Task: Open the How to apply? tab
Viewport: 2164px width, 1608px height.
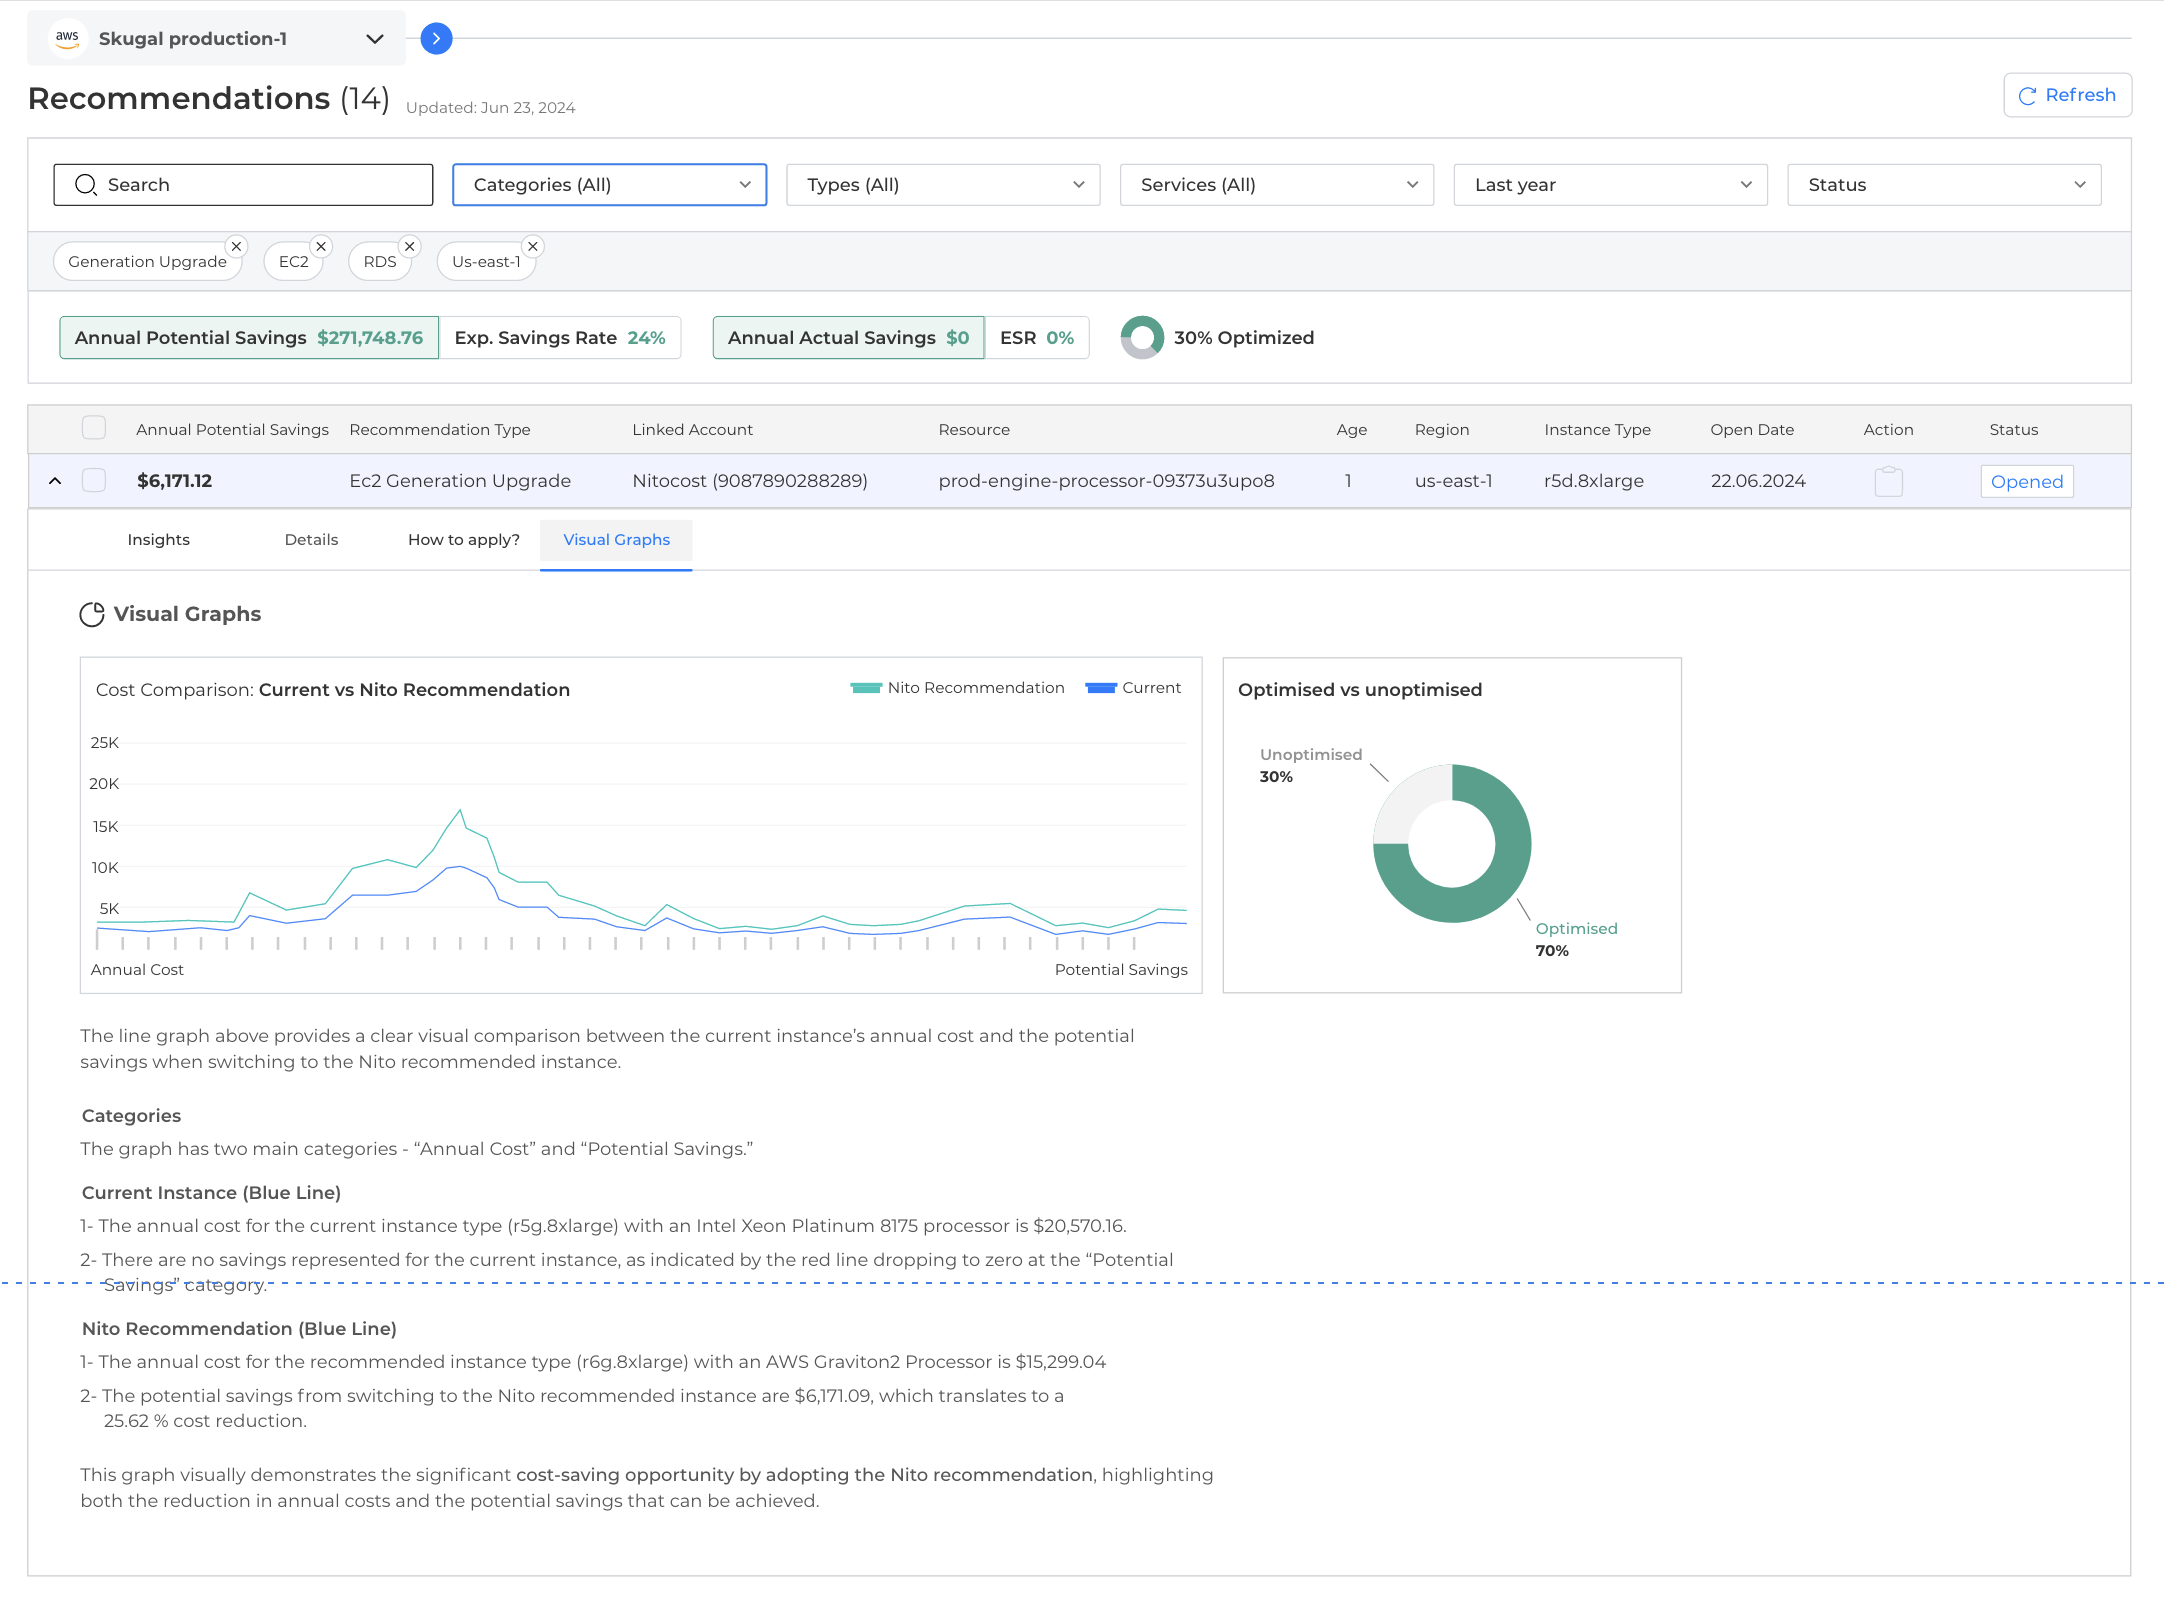Action: pos(463,540)
